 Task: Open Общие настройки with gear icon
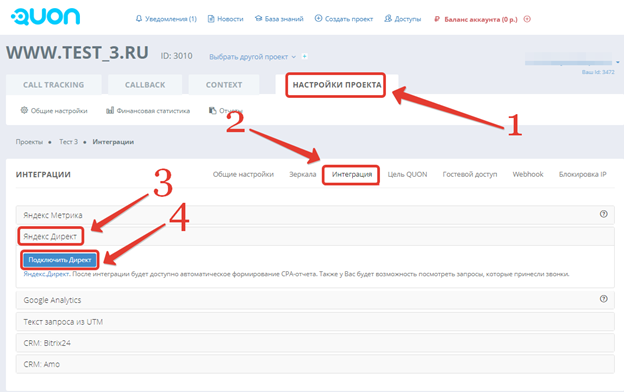[x=54, y=111]
